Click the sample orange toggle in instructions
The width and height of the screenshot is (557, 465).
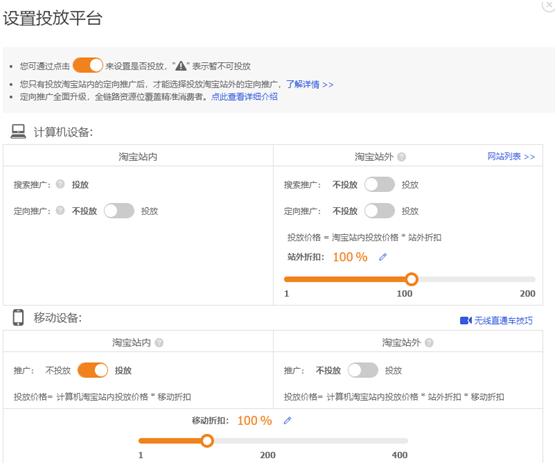coord(88,65)
